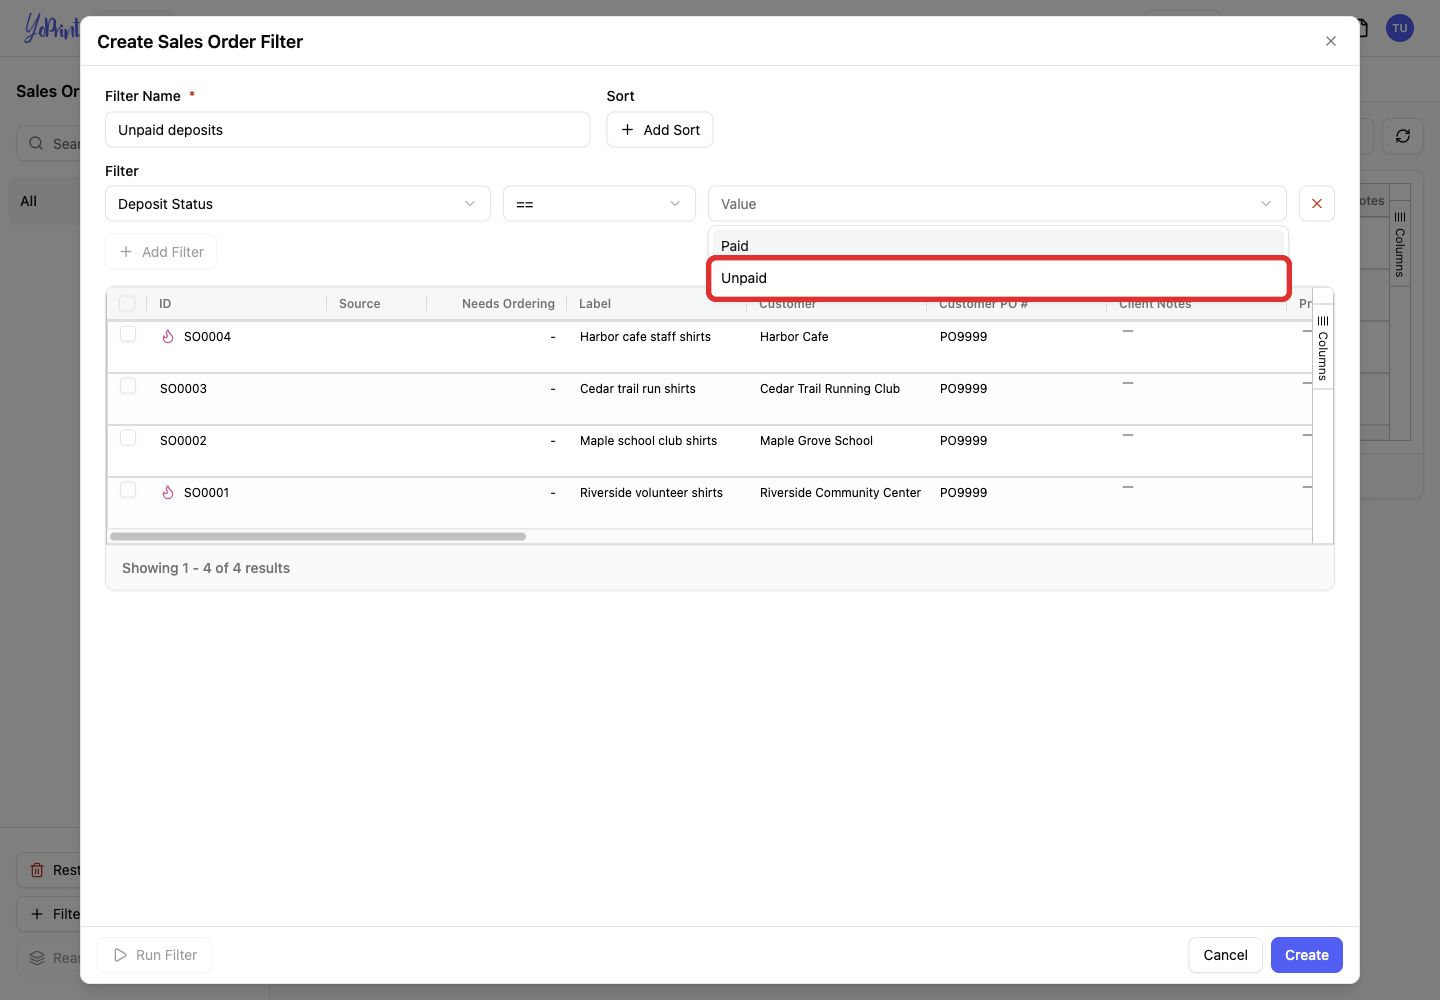
Task: Close the Create Sales Order Filter dialog
Action: pos(1330,41)
